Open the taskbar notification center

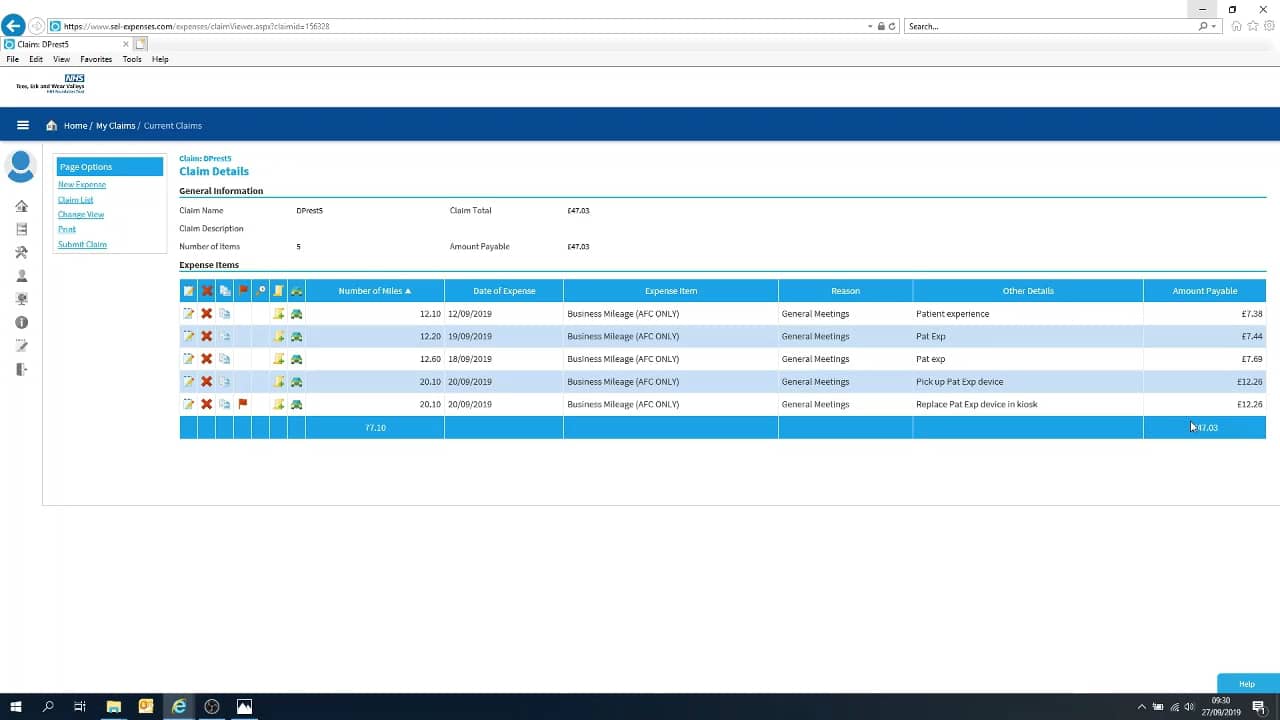1259,707
